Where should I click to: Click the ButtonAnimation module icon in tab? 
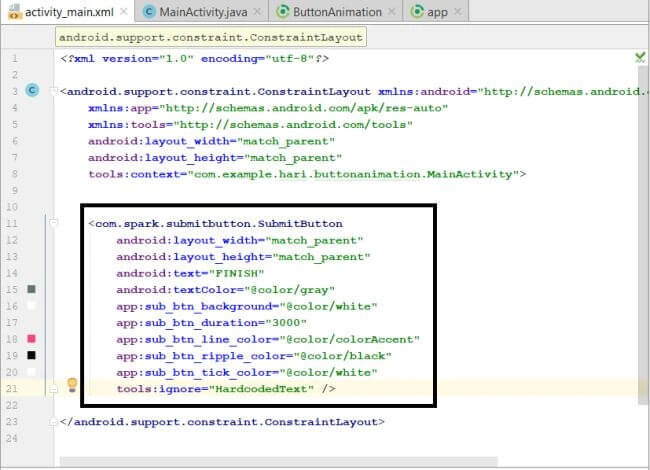click(x=283, y=12)
